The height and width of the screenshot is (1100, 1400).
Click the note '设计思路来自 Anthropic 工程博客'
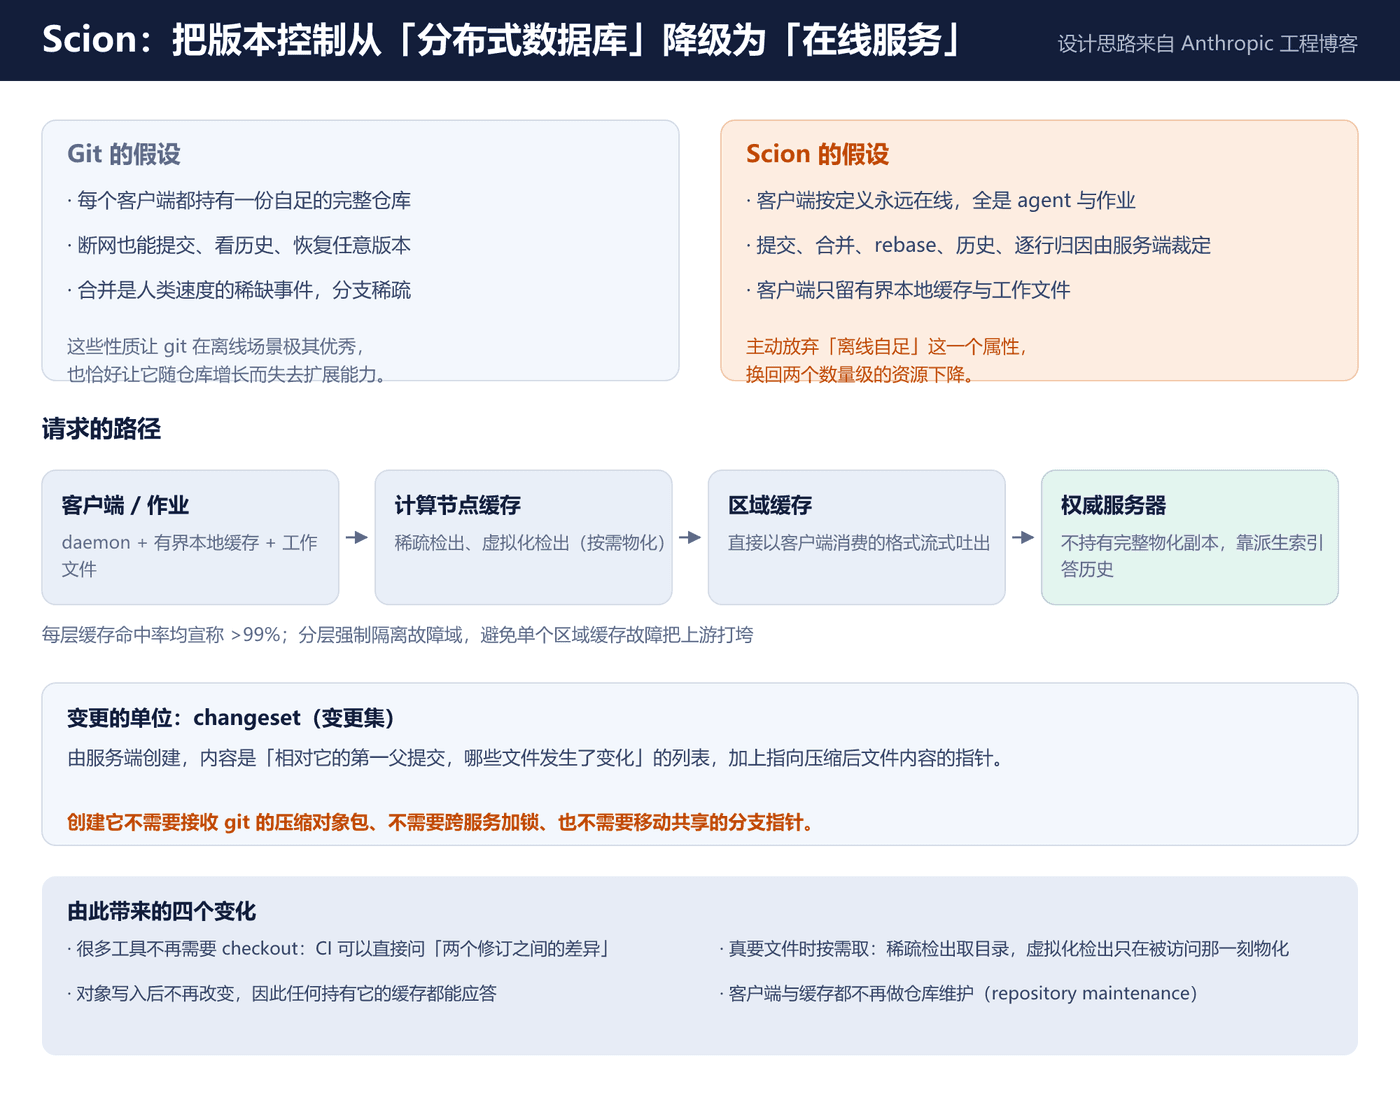(x=1207, y=44)
